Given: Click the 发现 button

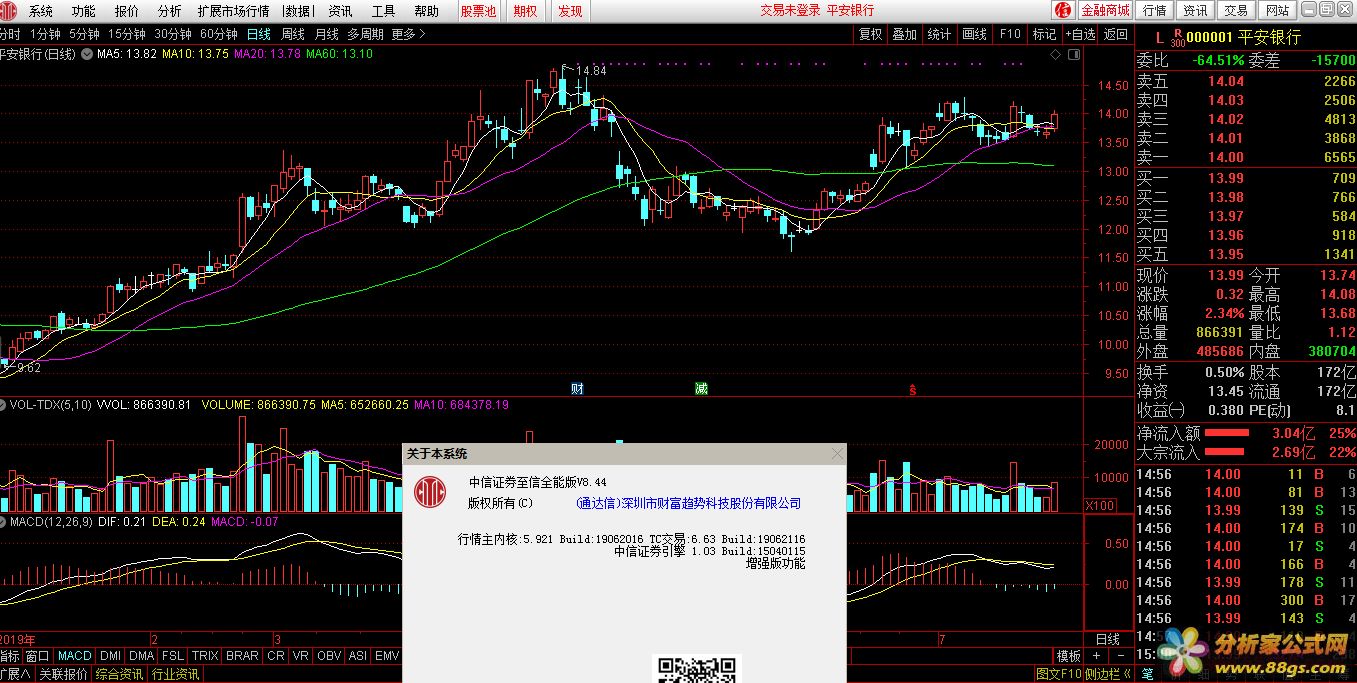Looking at the screenshot, I should pos(570,11).
